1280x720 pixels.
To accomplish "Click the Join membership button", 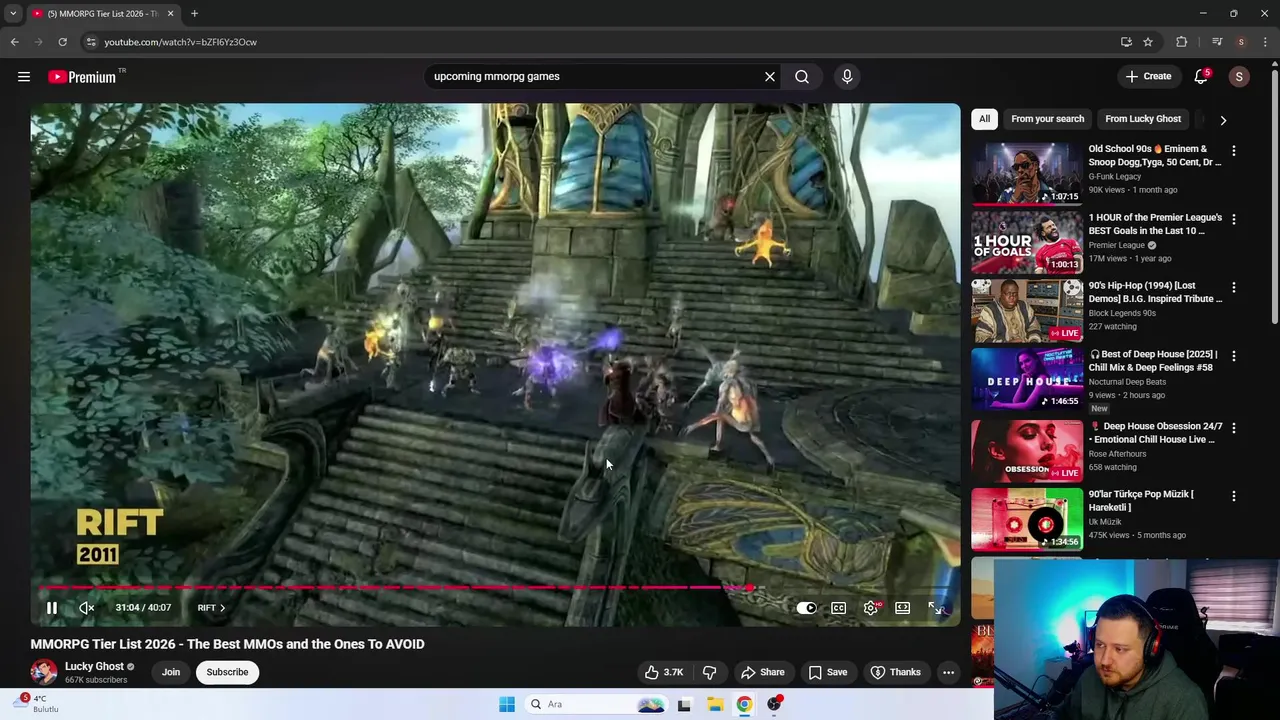I will click(x=171, y=672).
